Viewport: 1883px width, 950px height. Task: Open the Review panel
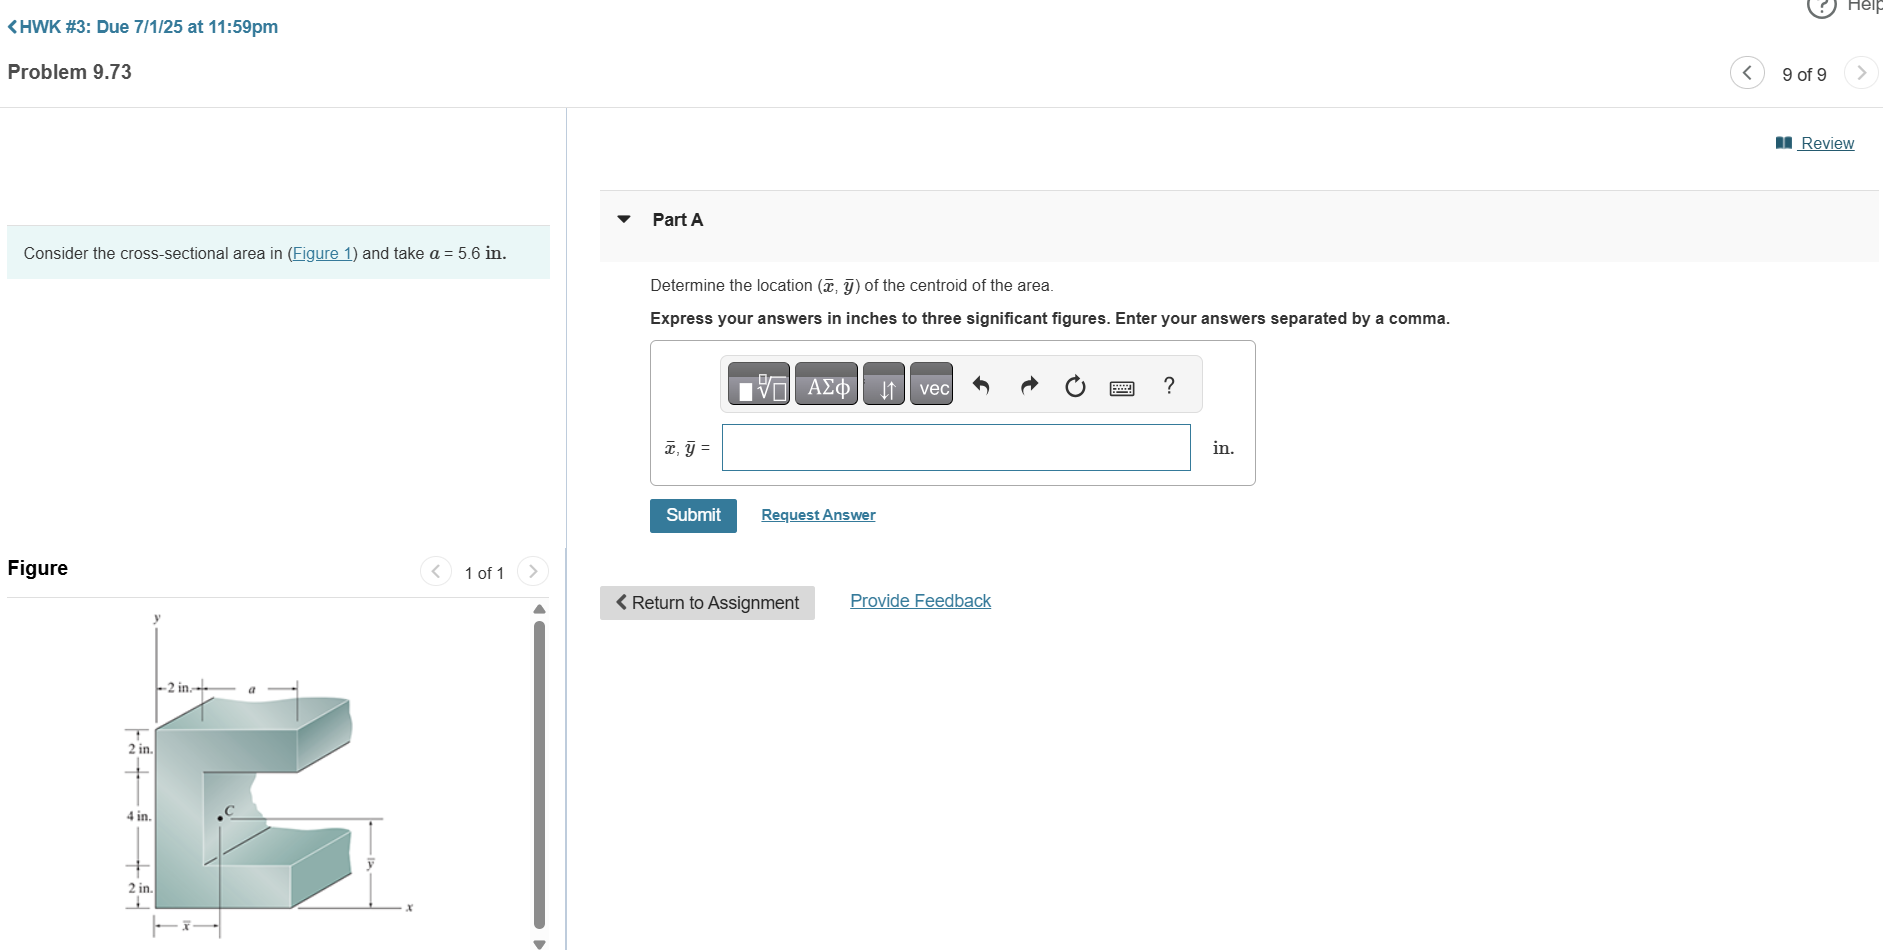(x=1824, y=143)
